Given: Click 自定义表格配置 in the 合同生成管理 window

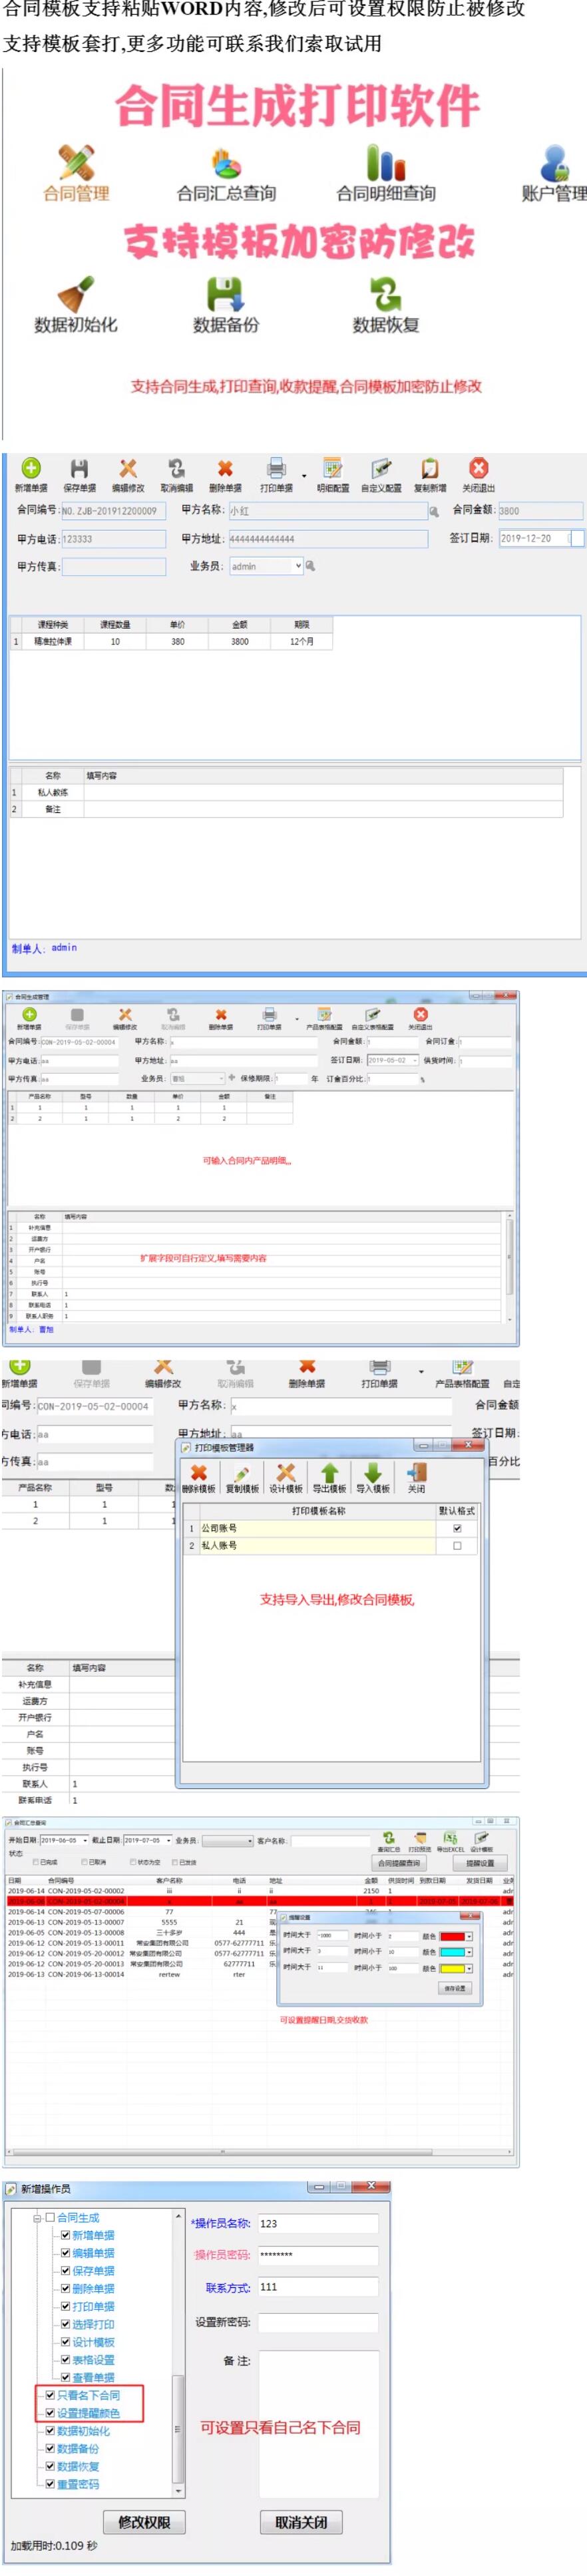Looking at the screenshot, I should 372,1019.
